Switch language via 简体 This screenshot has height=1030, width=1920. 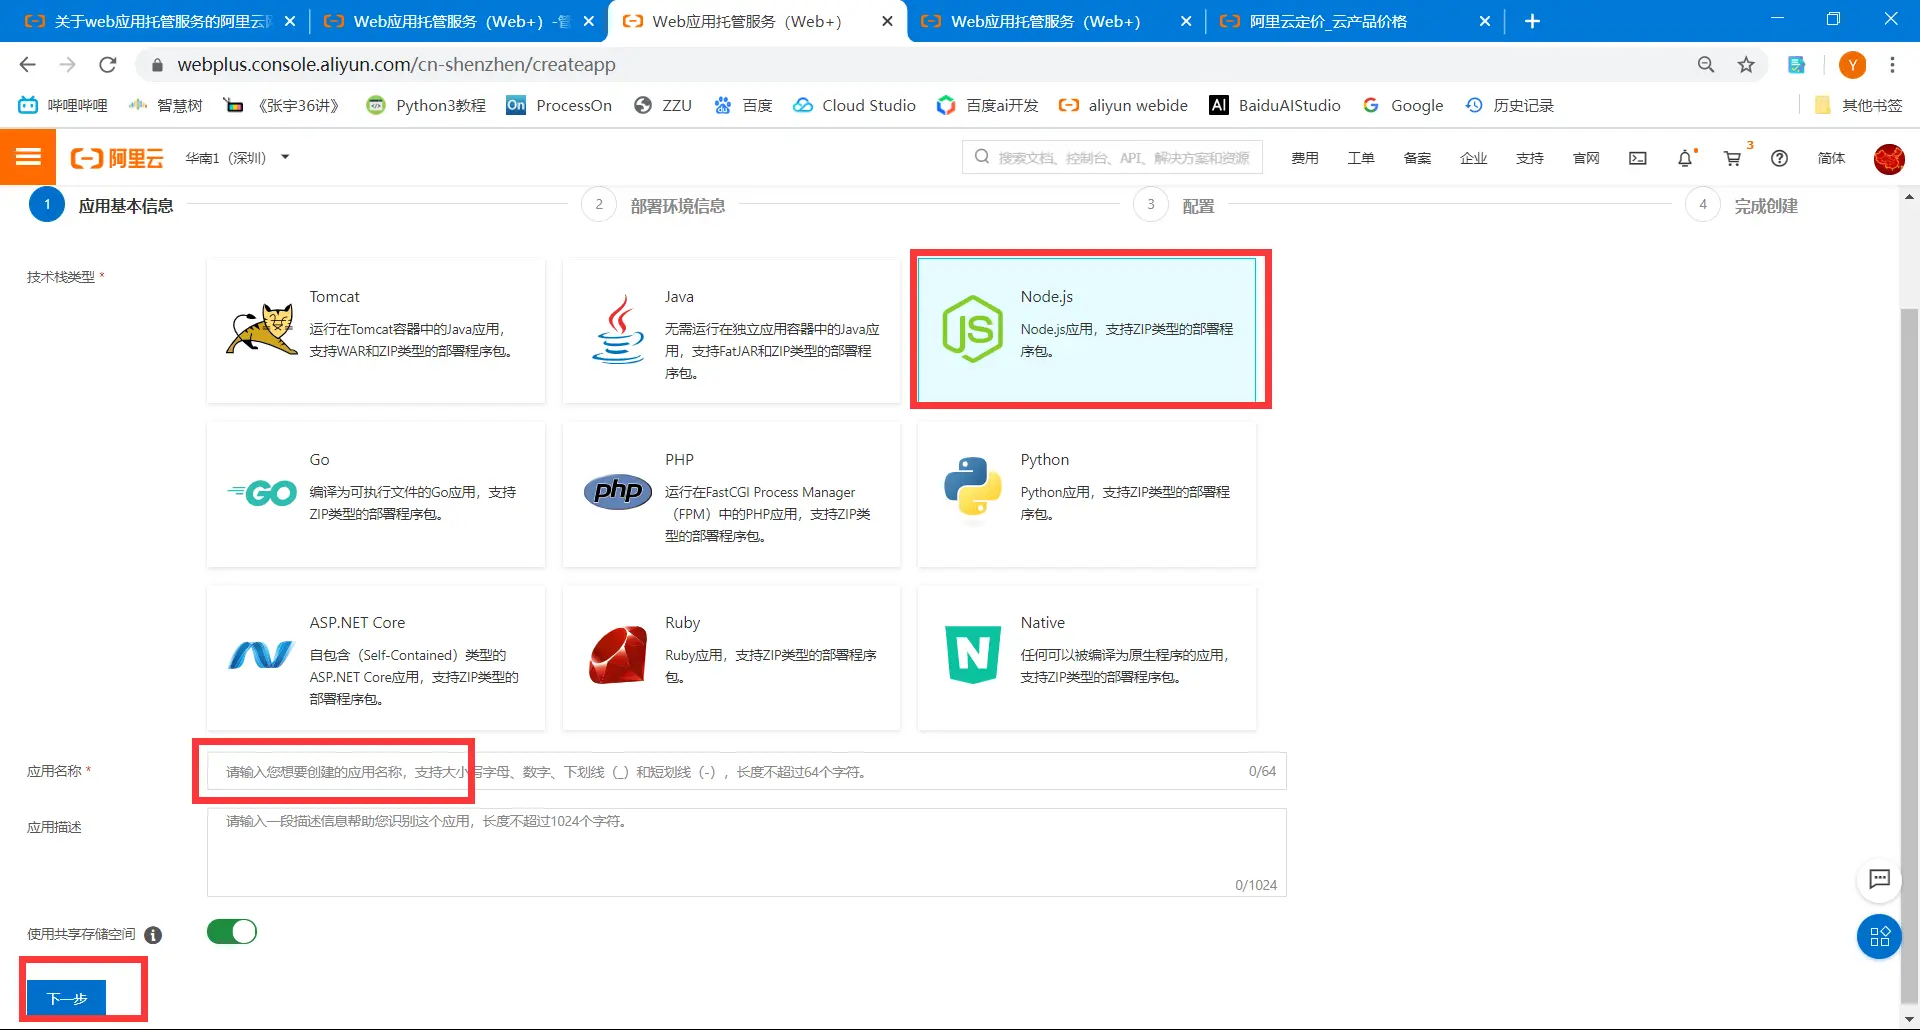[x=1831, y=158]
